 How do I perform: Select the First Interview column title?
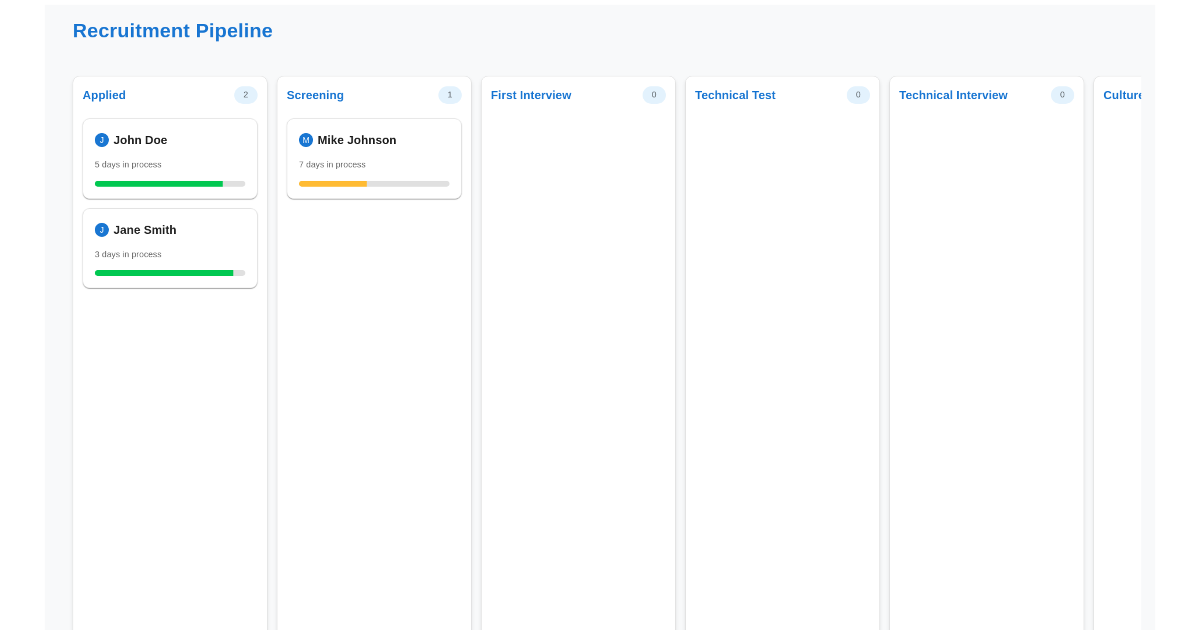(x=531, y=95)
